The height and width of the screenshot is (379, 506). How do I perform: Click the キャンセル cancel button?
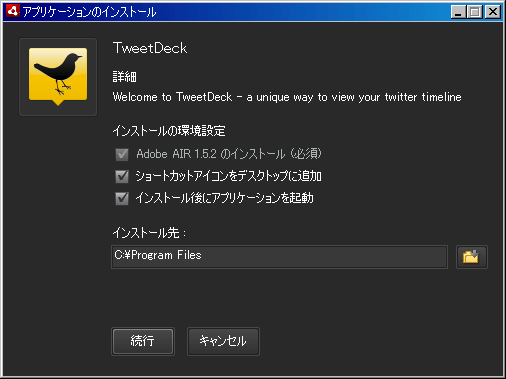[223, 341]
